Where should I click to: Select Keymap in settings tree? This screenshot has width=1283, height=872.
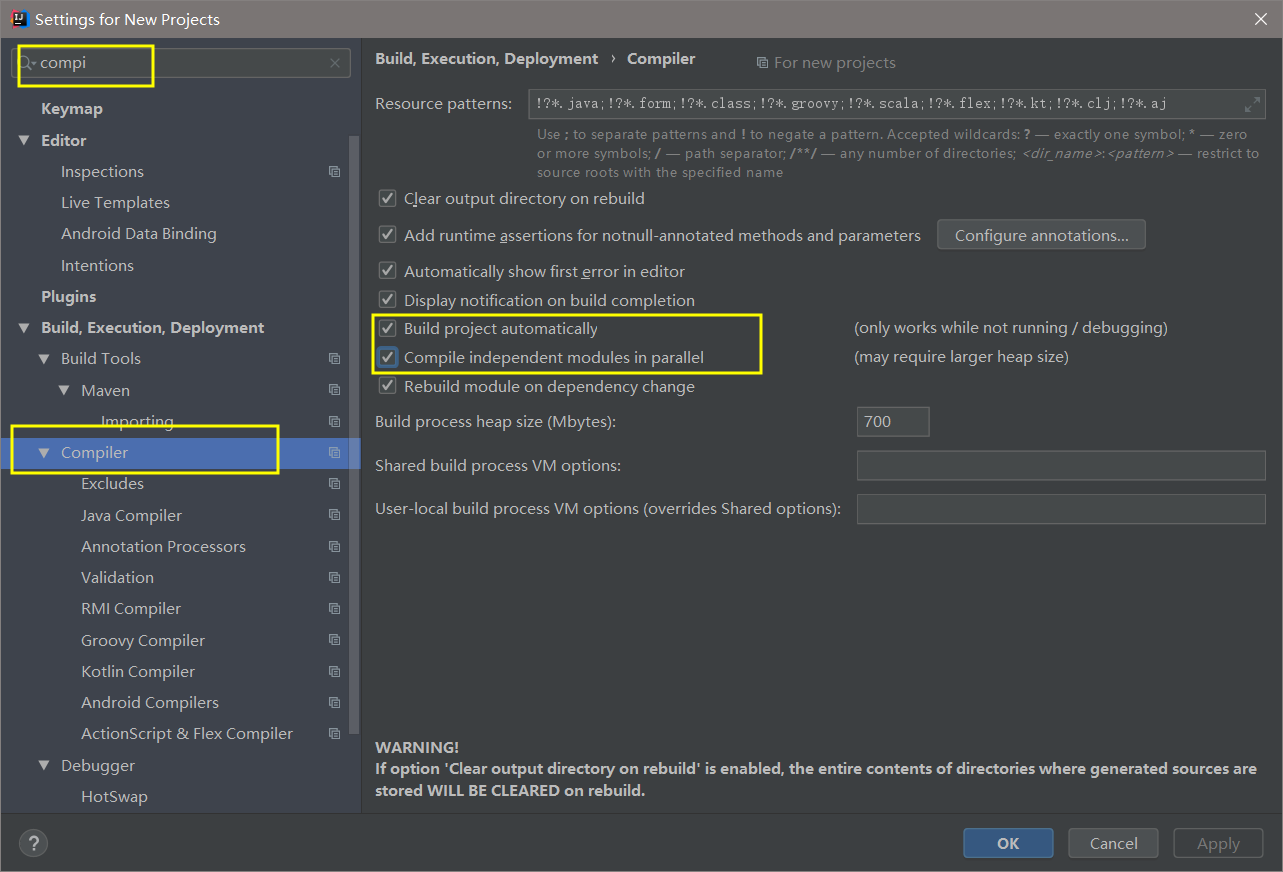[x=72, y=109]
